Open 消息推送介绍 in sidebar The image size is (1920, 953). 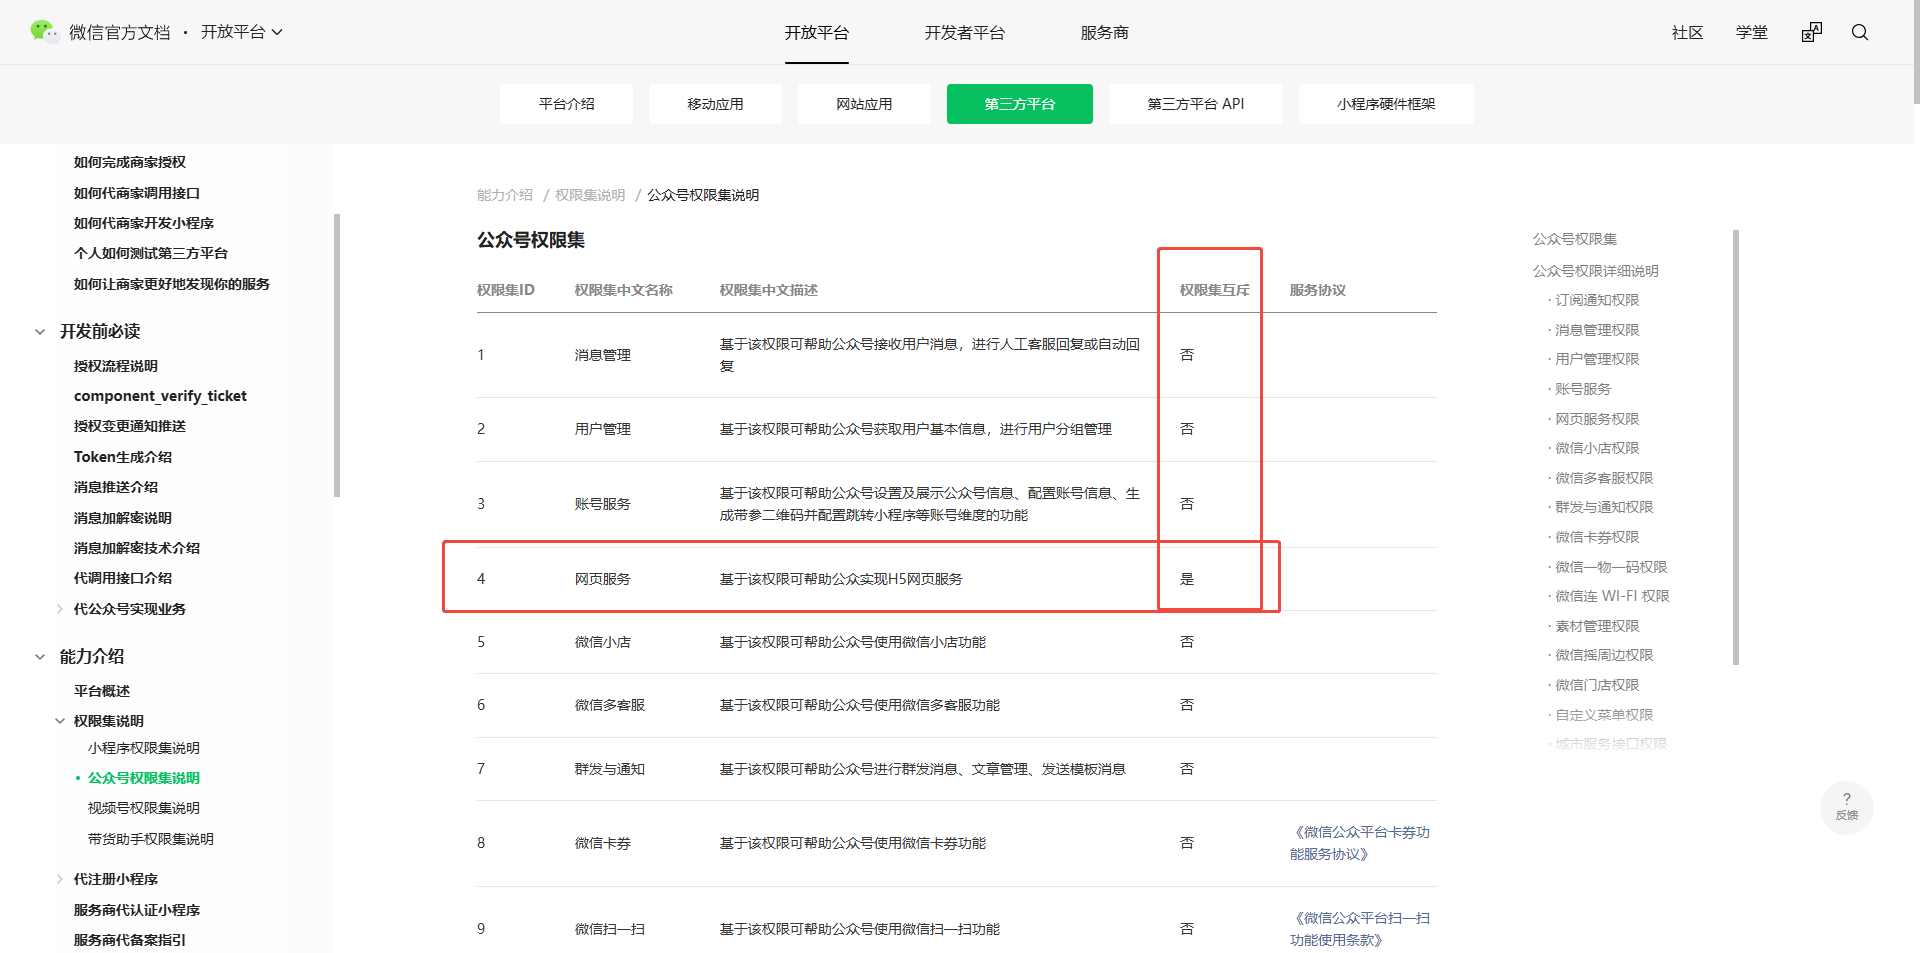click(116, 487)
